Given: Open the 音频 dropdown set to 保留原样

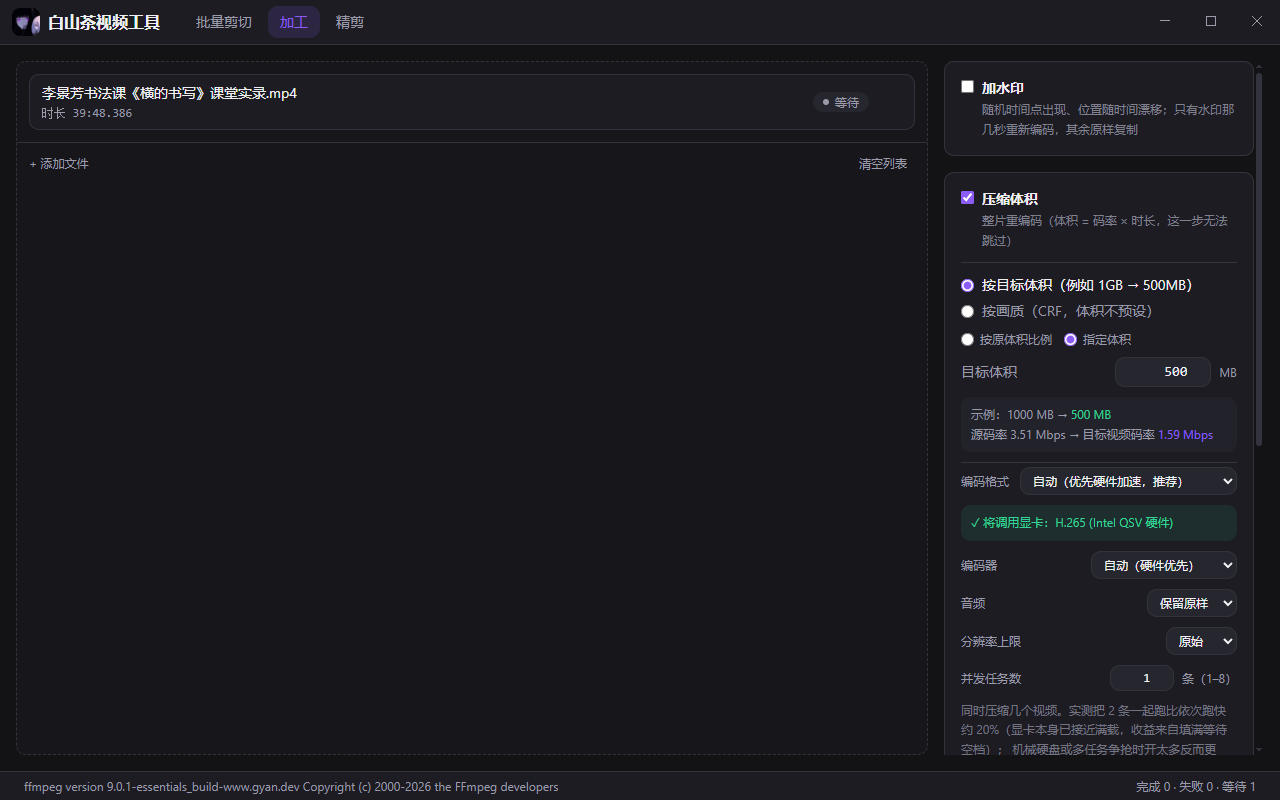Looking at the screenshot, I should click(x=1192, y=603).
